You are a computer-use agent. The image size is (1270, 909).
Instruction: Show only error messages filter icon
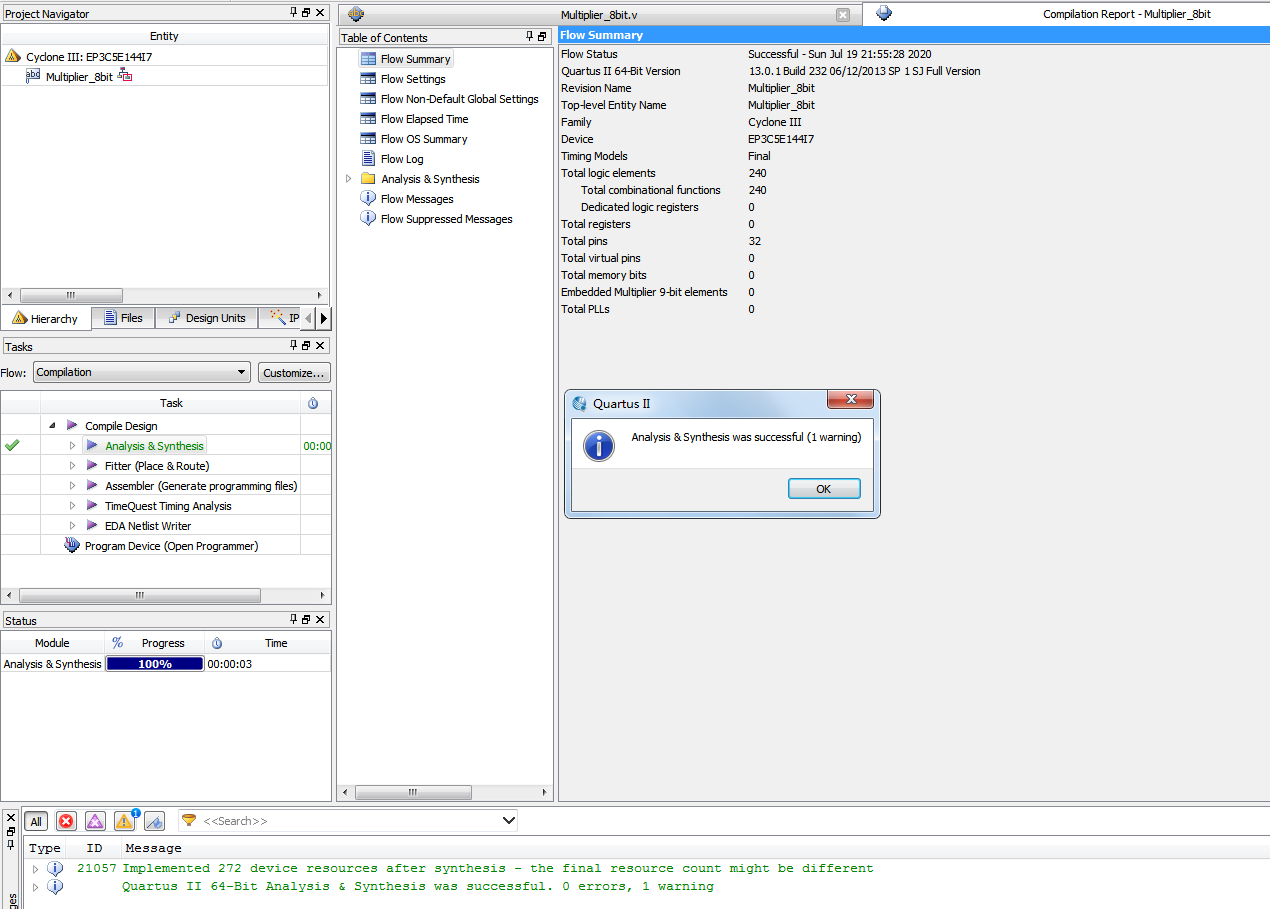click(66, 821)
